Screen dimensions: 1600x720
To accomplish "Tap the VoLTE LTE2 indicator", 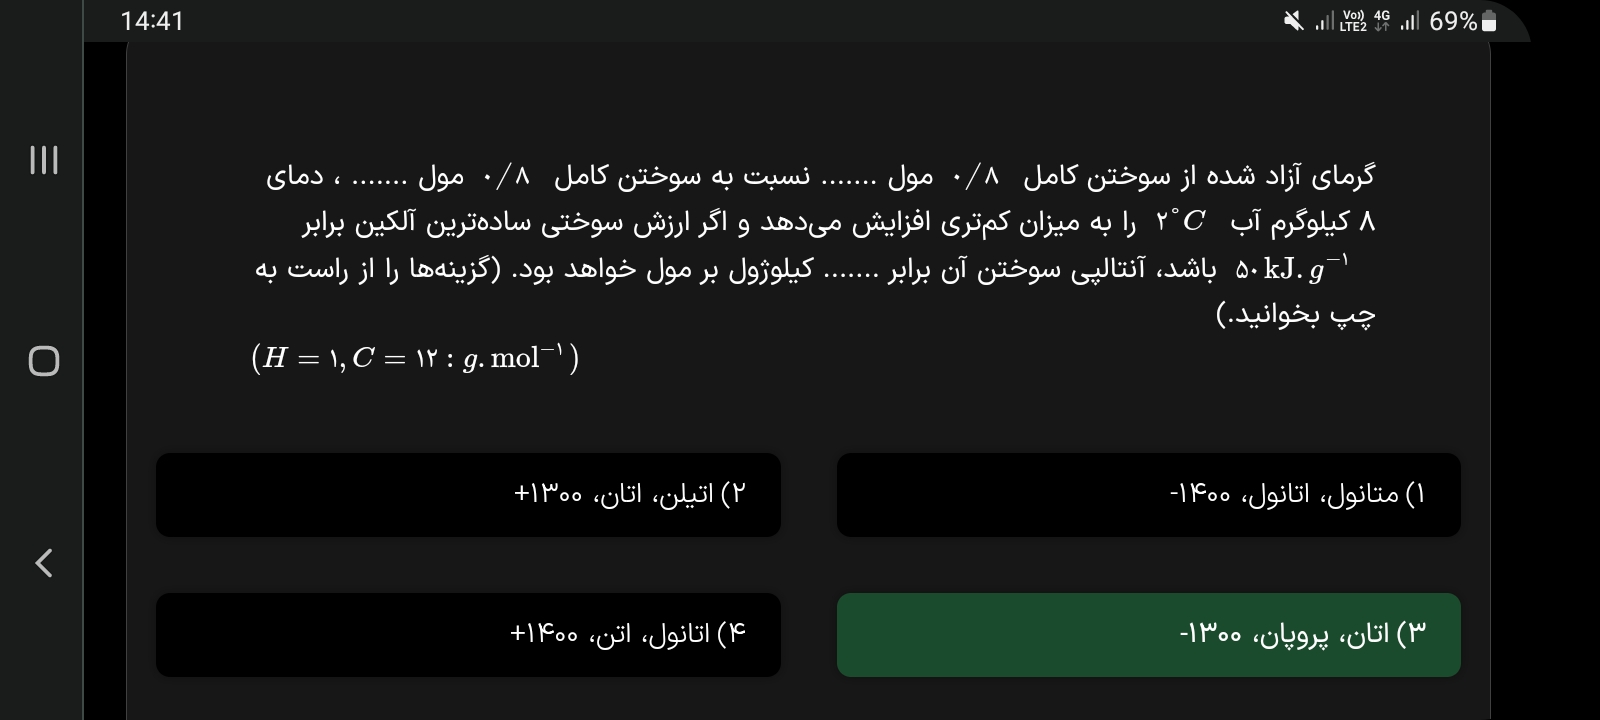I will [1353, 21].
